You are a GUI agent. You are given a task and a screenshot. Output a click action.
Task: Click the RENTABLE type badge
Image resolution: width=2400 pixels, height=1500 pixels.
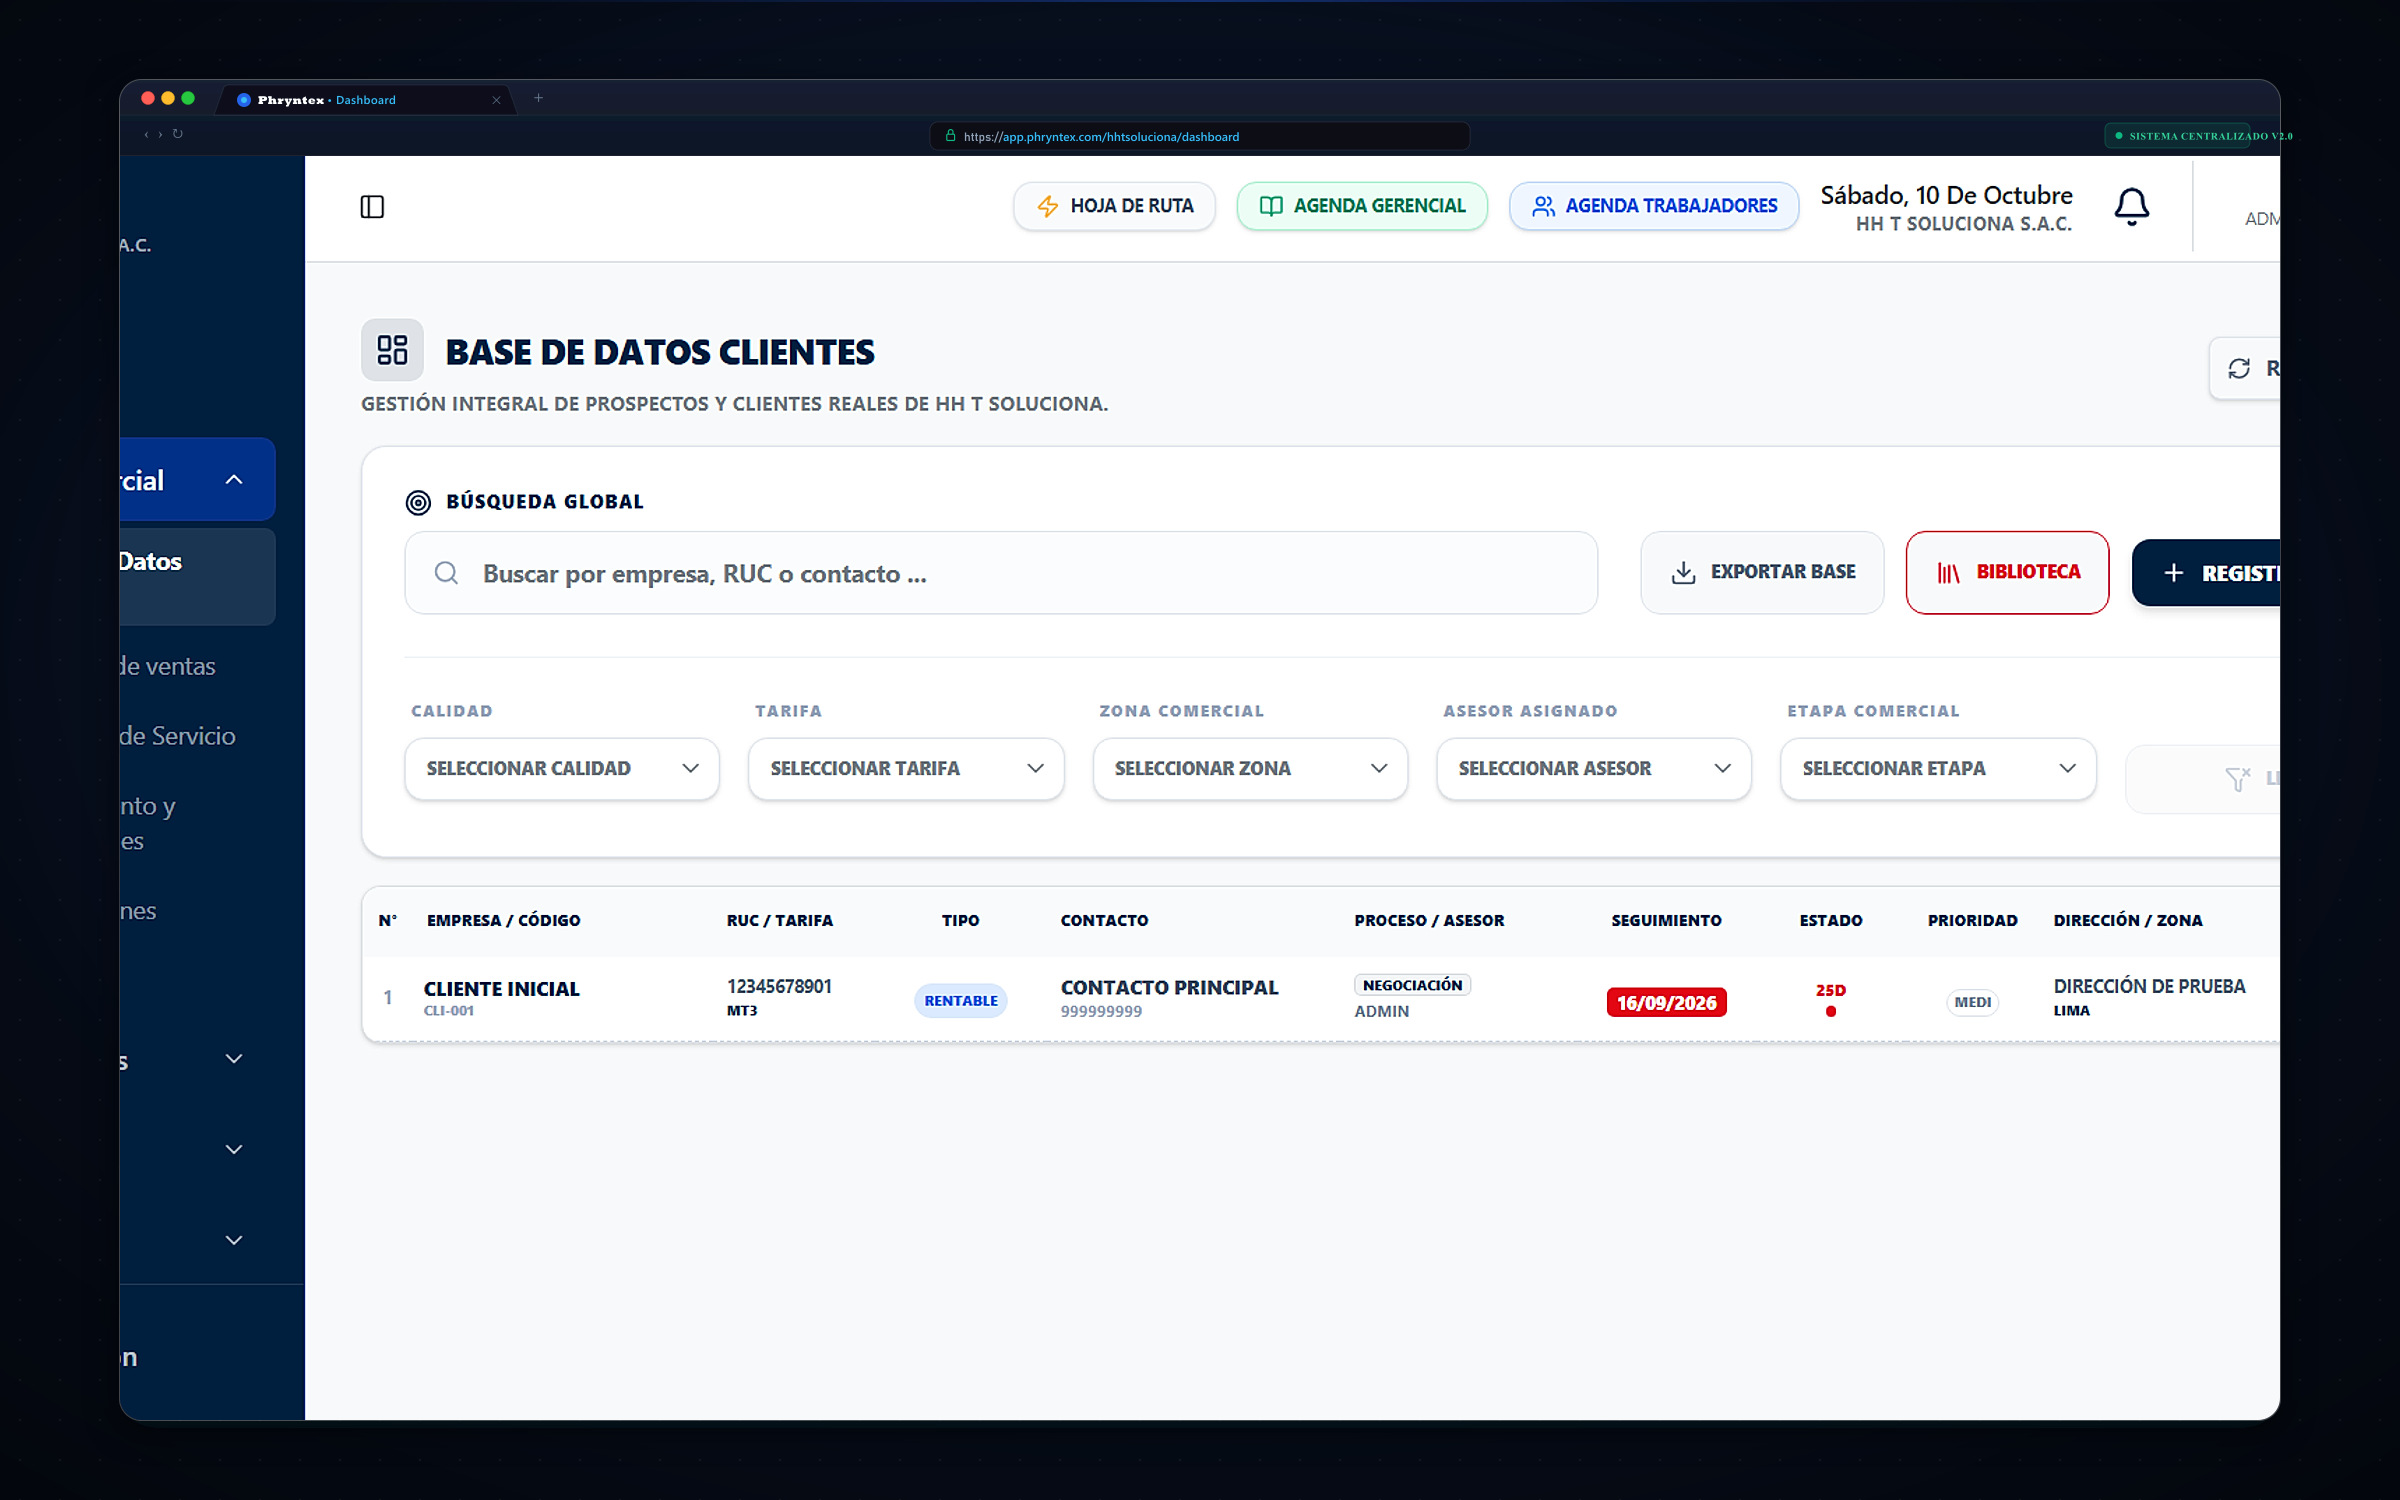tap(960, 1000)
